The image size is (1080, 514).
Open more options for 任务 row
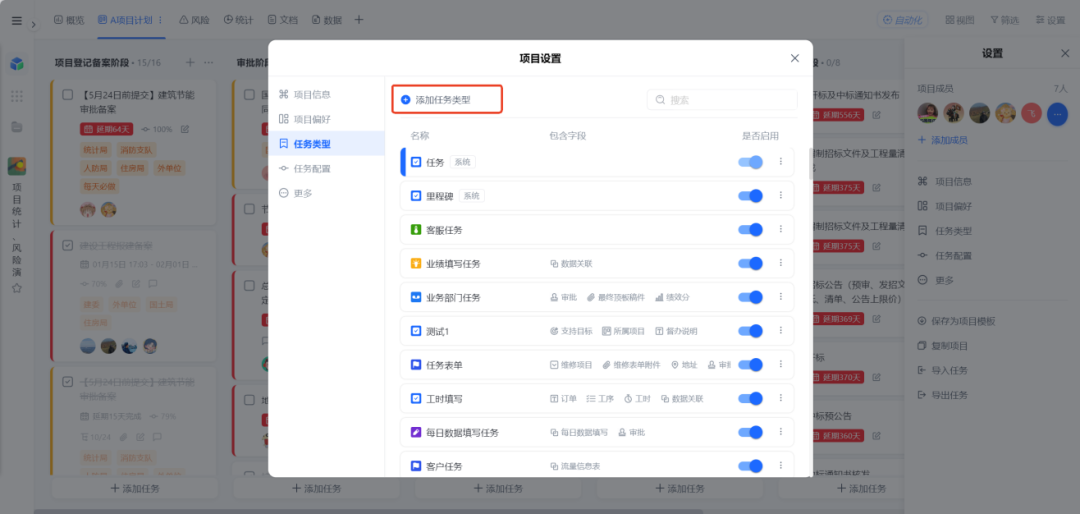780,162
